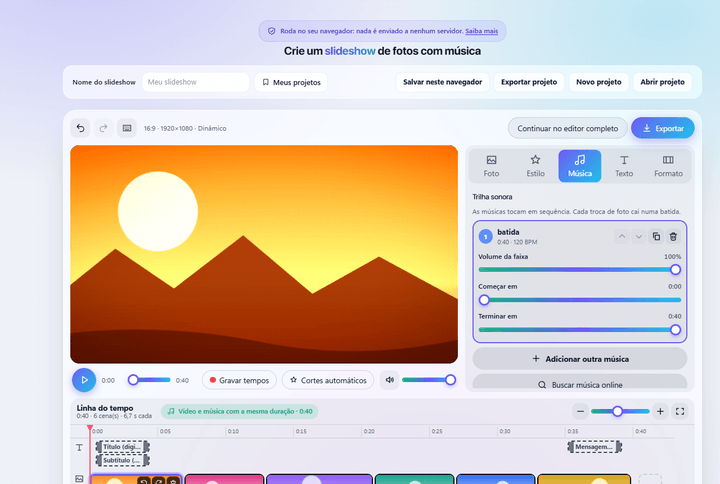This screenshot has height=484, width=720.
Task: Click the 0:20 timeline ruler mark
Action: pos(369,432)
